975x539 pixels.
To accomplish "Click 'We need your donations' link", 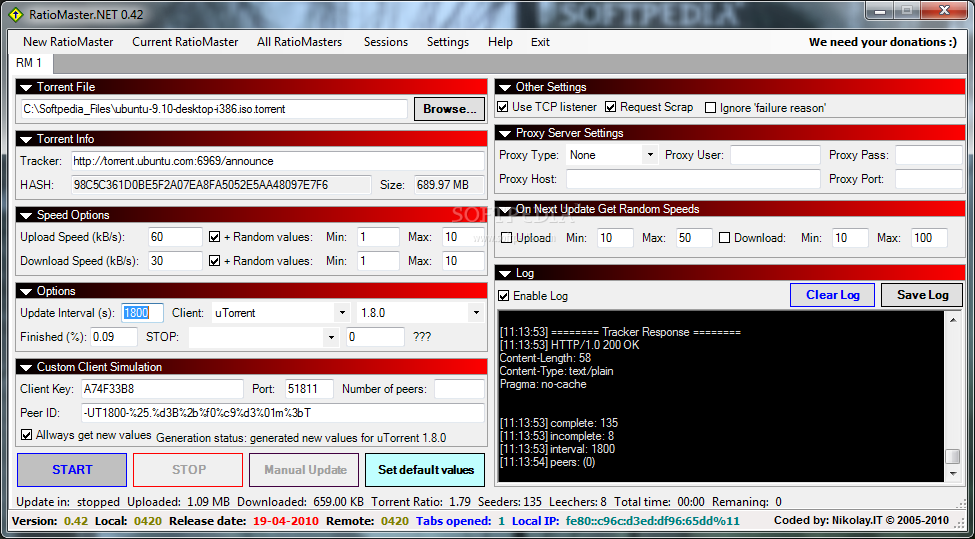I will pos(882,42).
